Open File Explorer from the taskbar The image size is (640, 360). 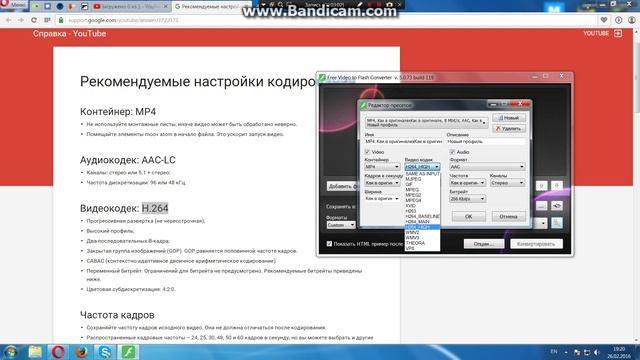tap(35, 352)
